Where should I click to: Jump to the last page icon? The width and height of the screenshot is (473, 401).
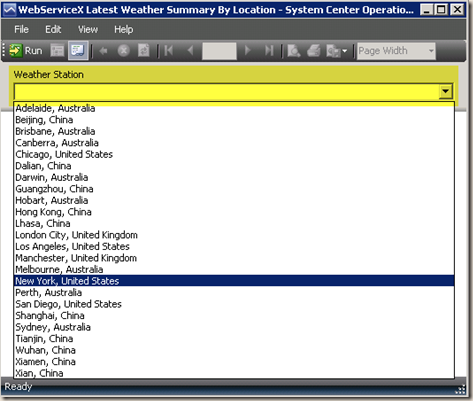269,51
